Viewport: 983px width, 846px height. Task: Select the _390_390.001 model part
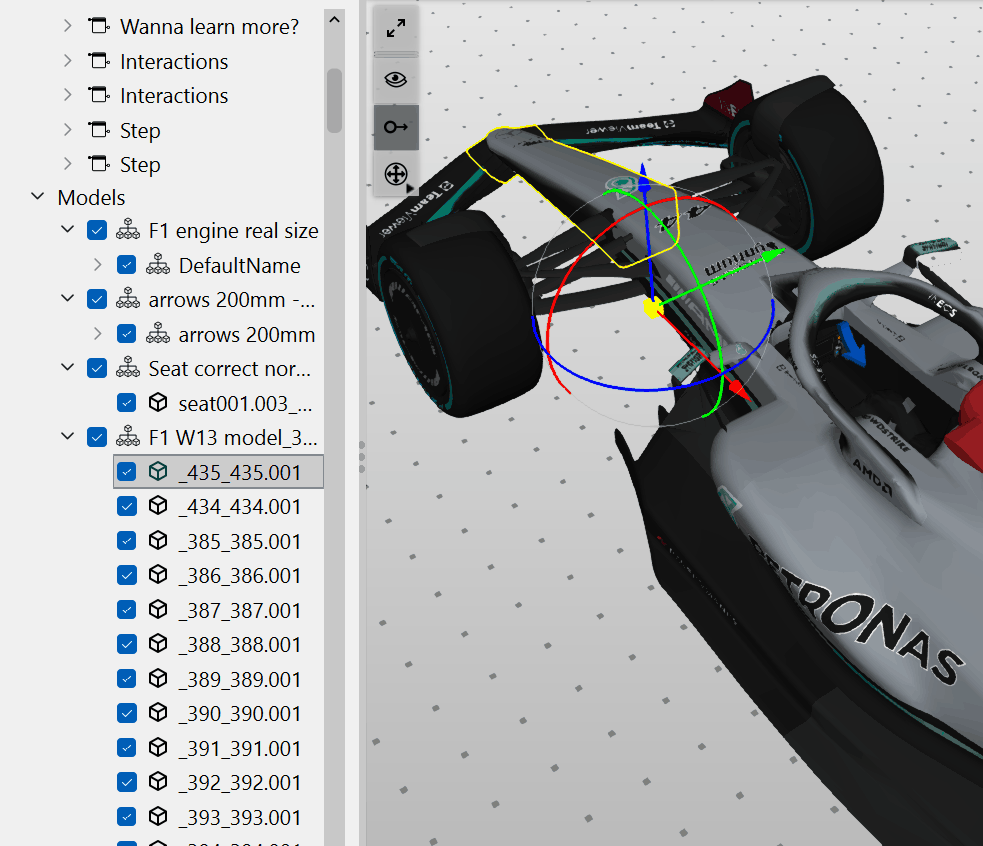click(x=239, y=713)
